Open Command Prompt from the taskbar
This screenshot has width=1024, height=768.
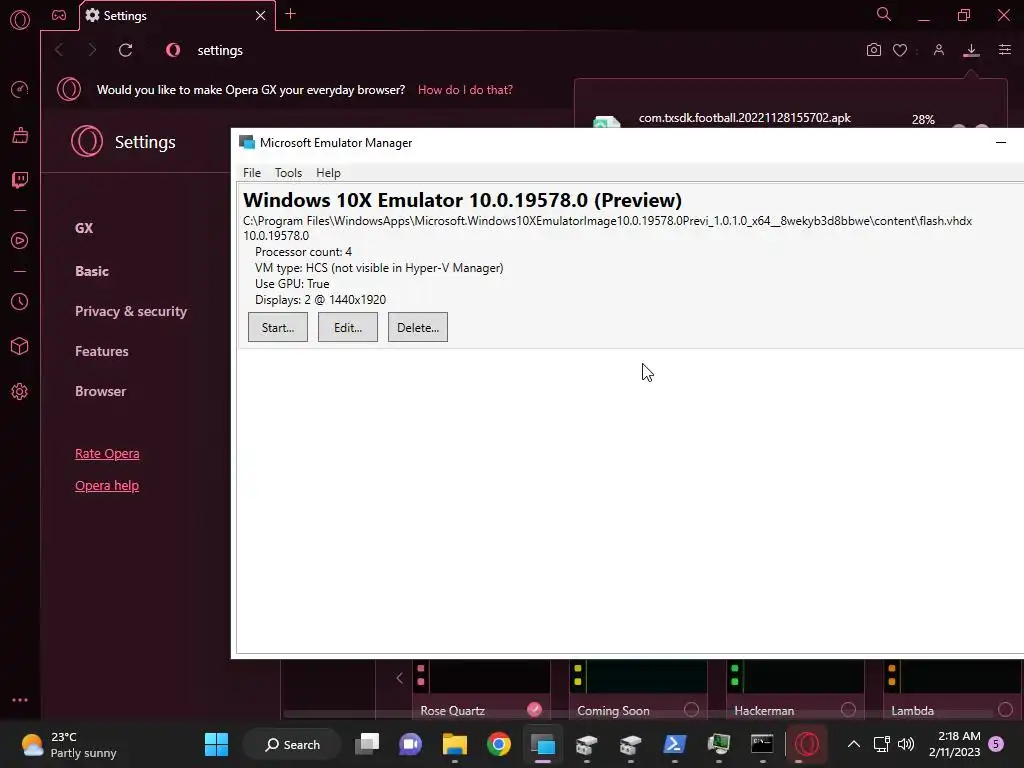click(x=762, y=744)
